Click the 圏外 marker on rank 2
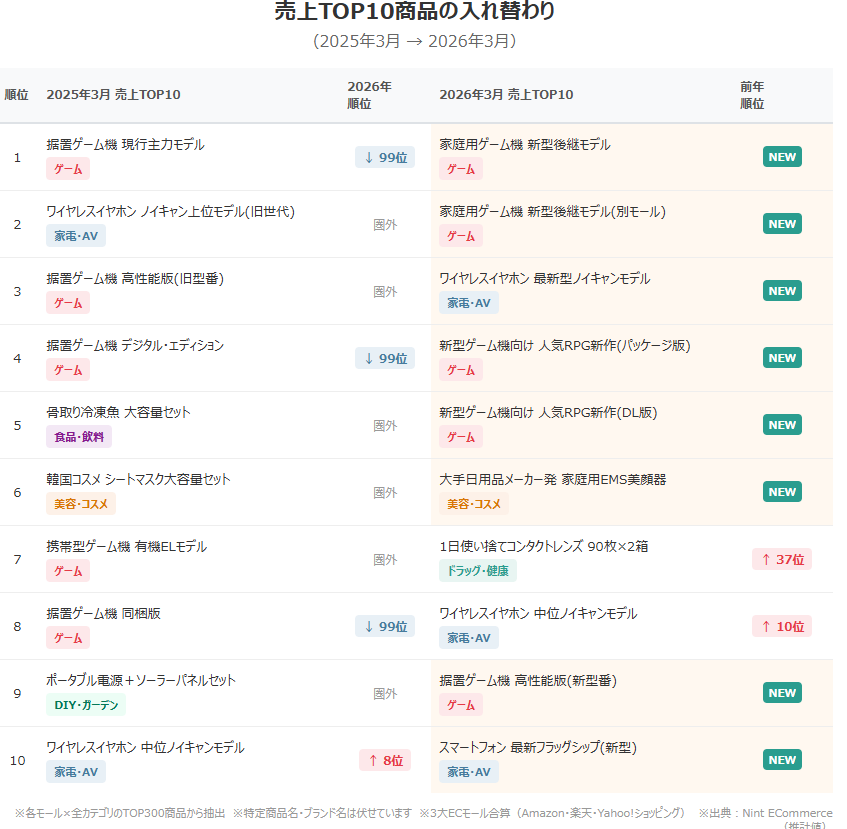Screen dimensions: 847x829 384,224
